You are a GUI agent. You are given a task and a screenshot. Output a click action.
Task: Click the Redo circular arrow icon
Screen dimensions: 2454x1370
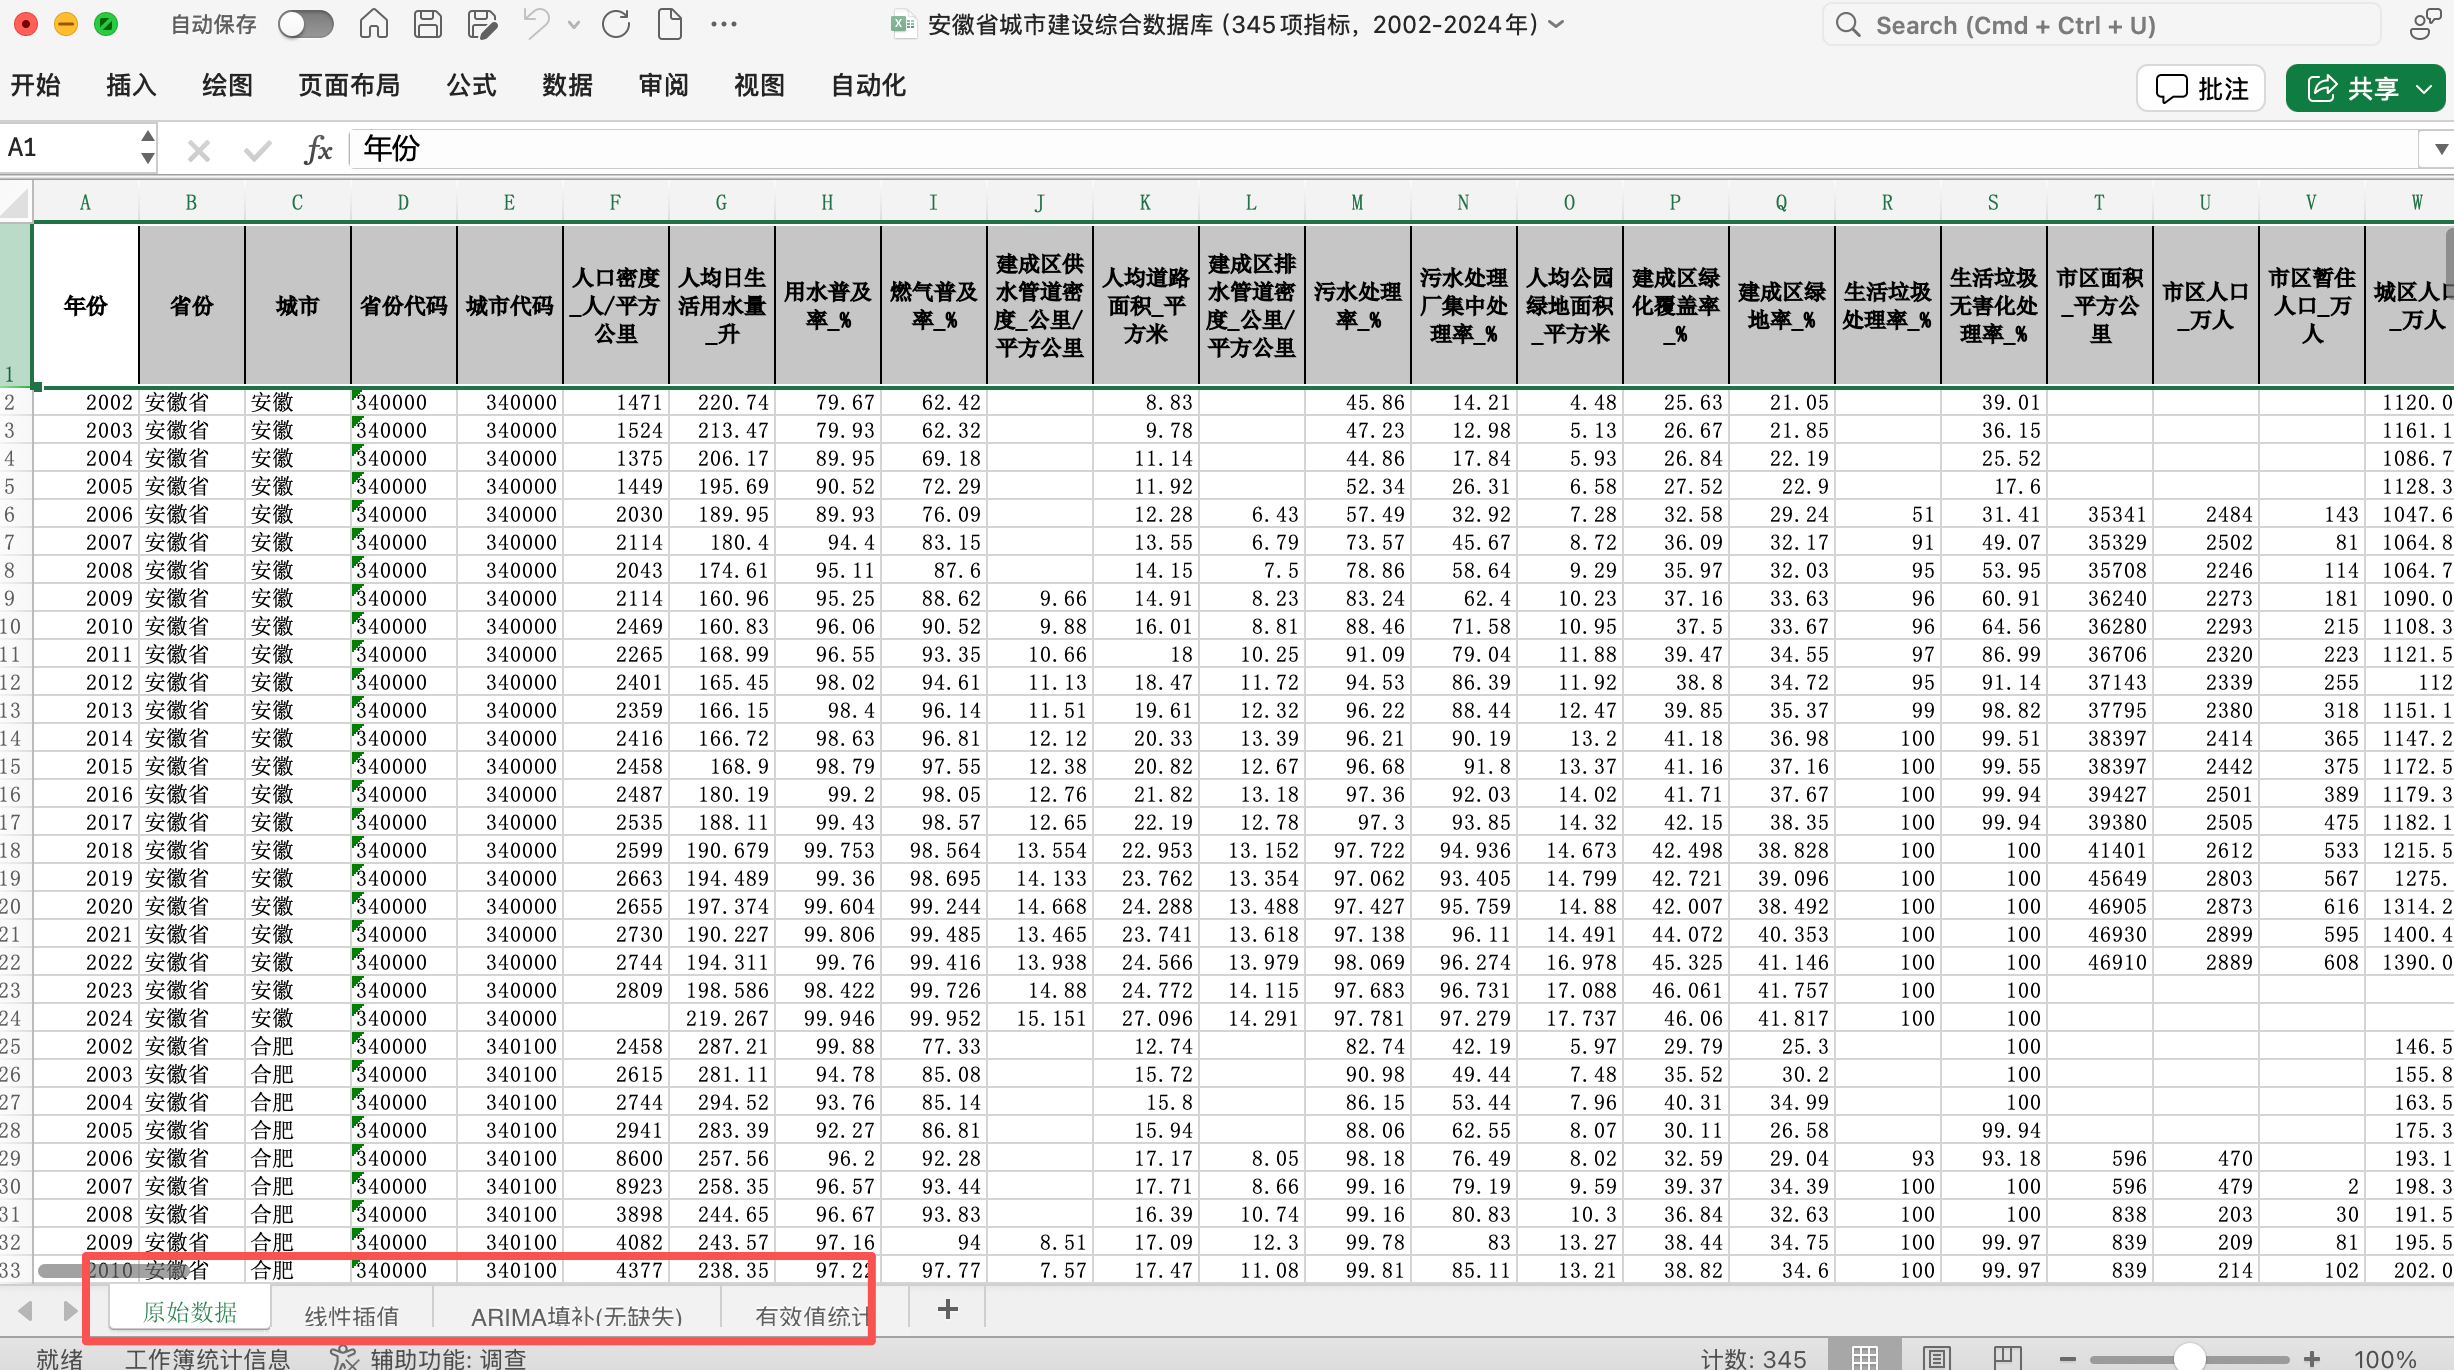(x=616, y=24)
